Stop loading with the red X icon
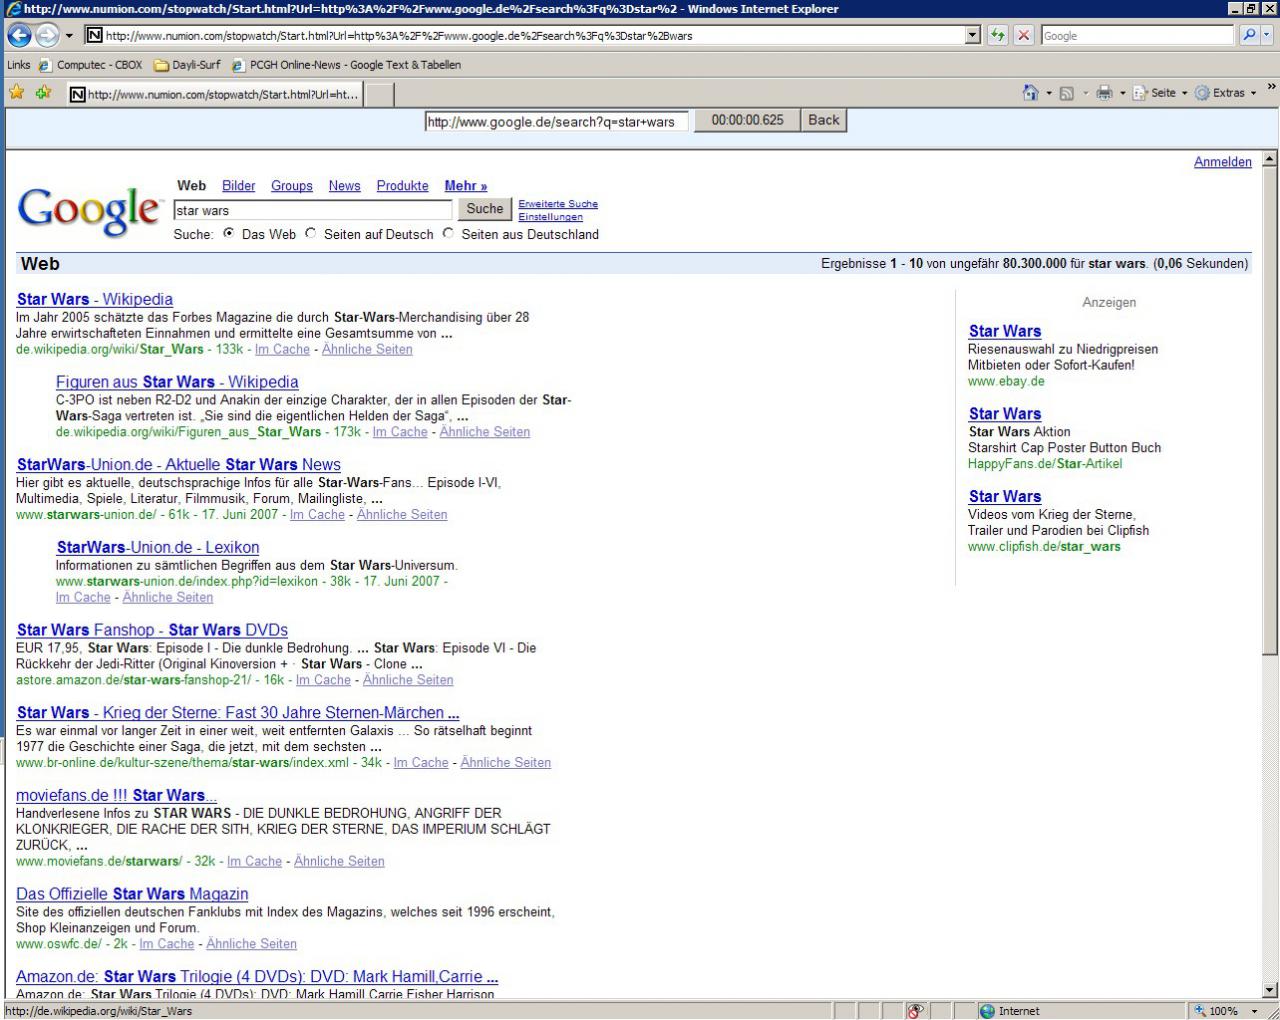 [1024, 35]
